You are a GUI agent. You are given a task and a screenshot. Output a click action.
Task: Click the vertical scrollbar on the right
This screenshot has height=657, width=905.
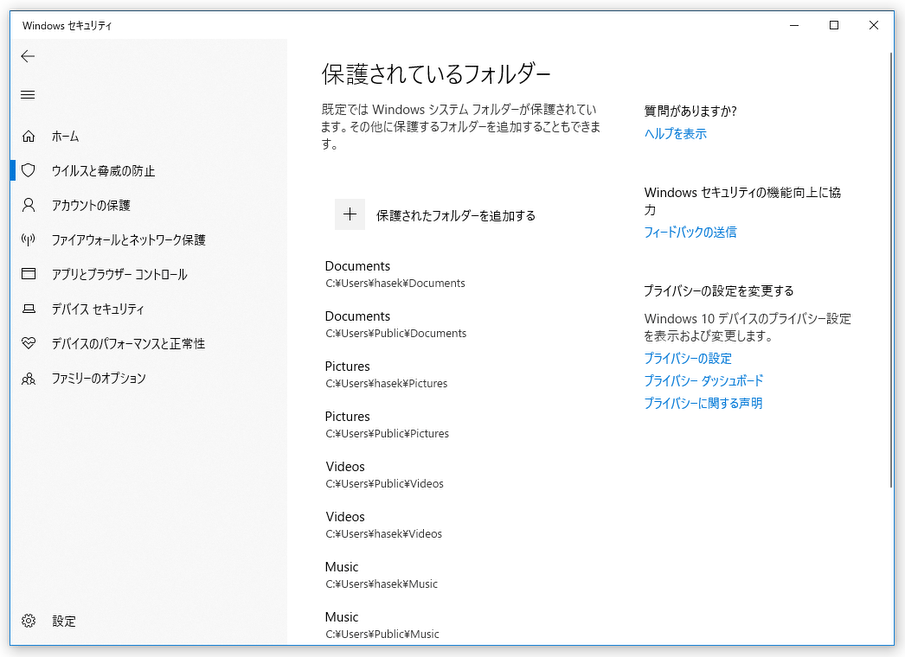point(891,271)
